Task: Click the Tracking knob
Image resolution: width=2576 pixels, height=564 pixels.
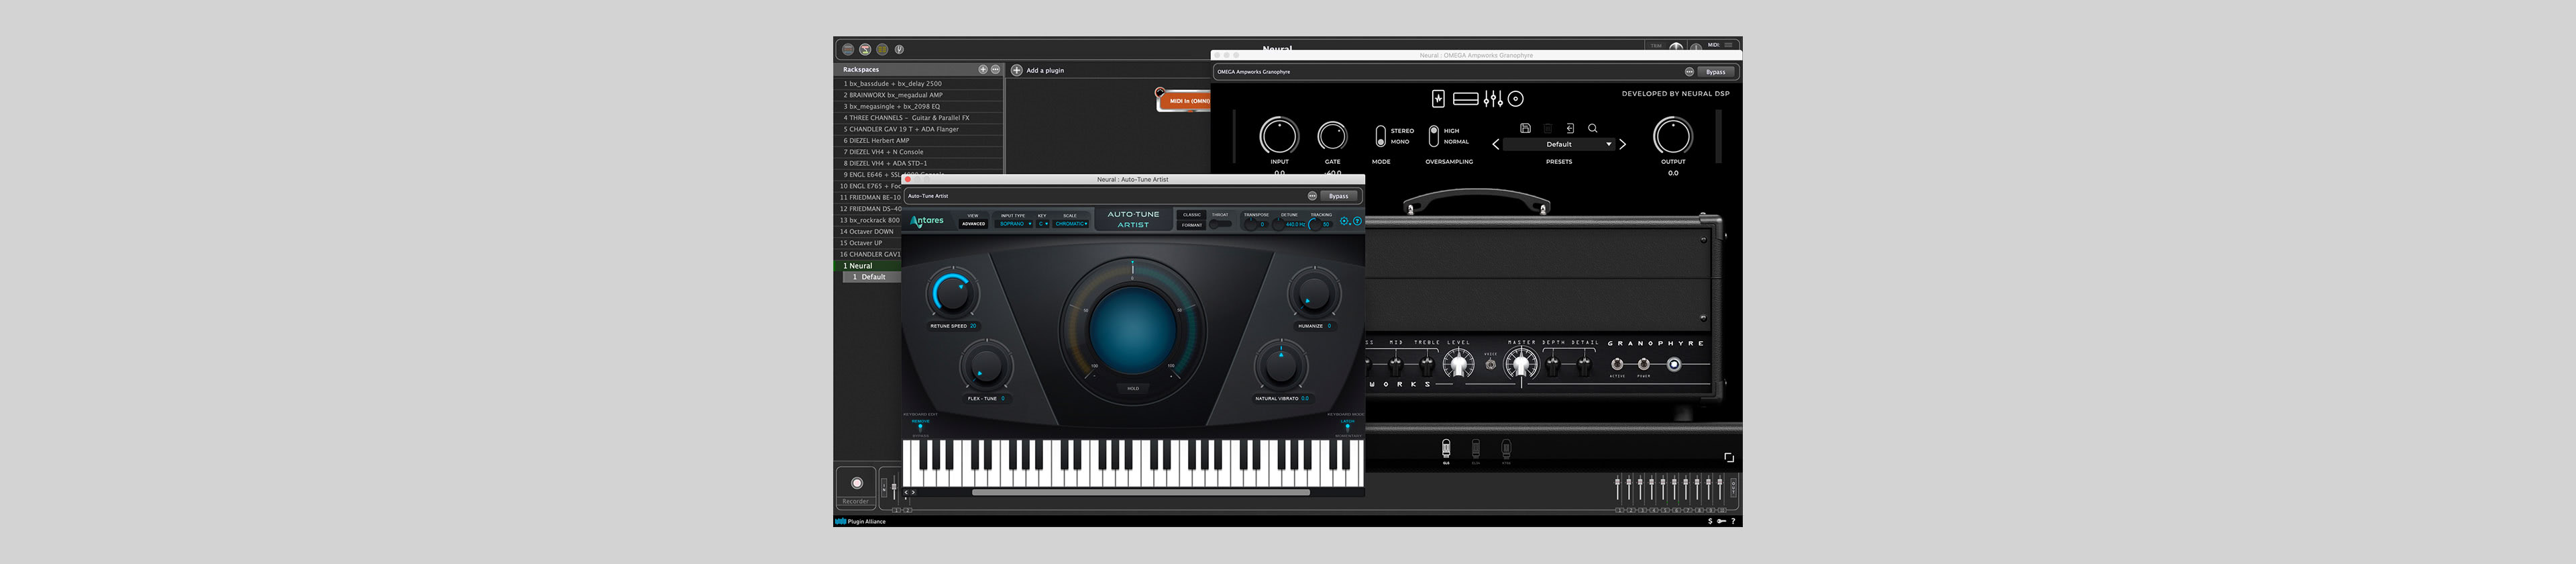Action: pyautogui.click(x=1314, y=224)
